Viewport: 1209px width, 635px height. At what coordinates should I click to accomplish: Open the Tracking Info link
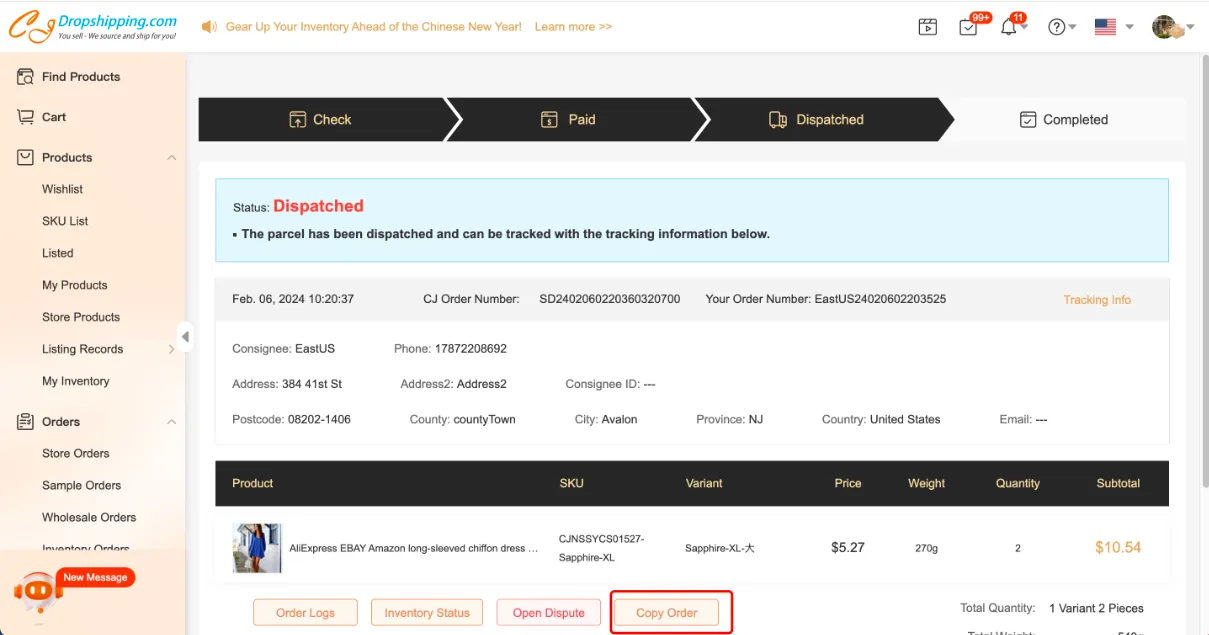click(1097, 299)
